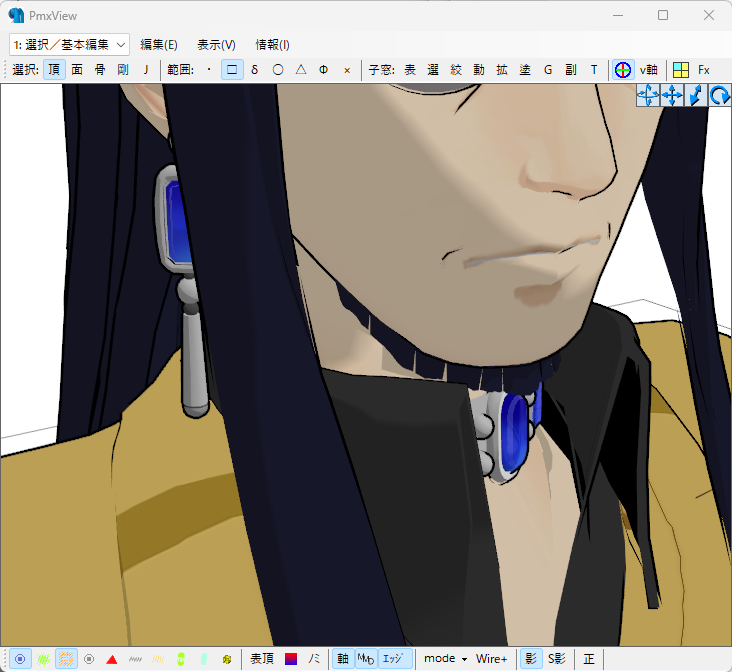Click the Wire+ button
This screenshot has width=732, height=672.
tap(491, 659)
